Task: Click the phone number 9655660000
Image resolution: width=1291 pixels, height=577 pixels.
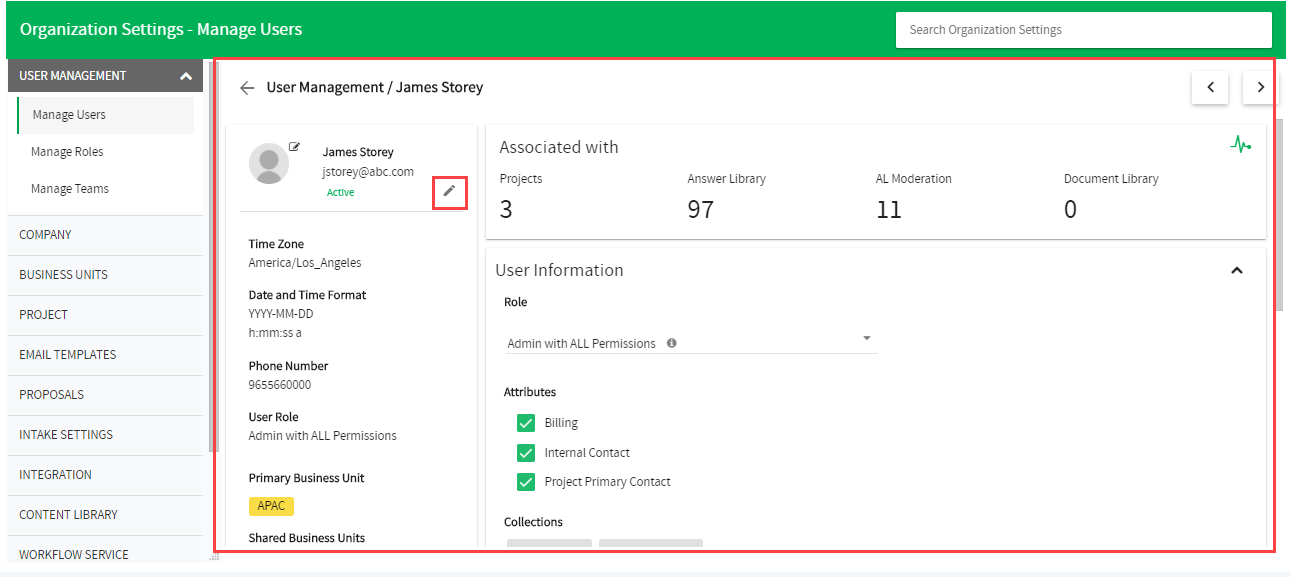Action: click(x=280, y=385)
